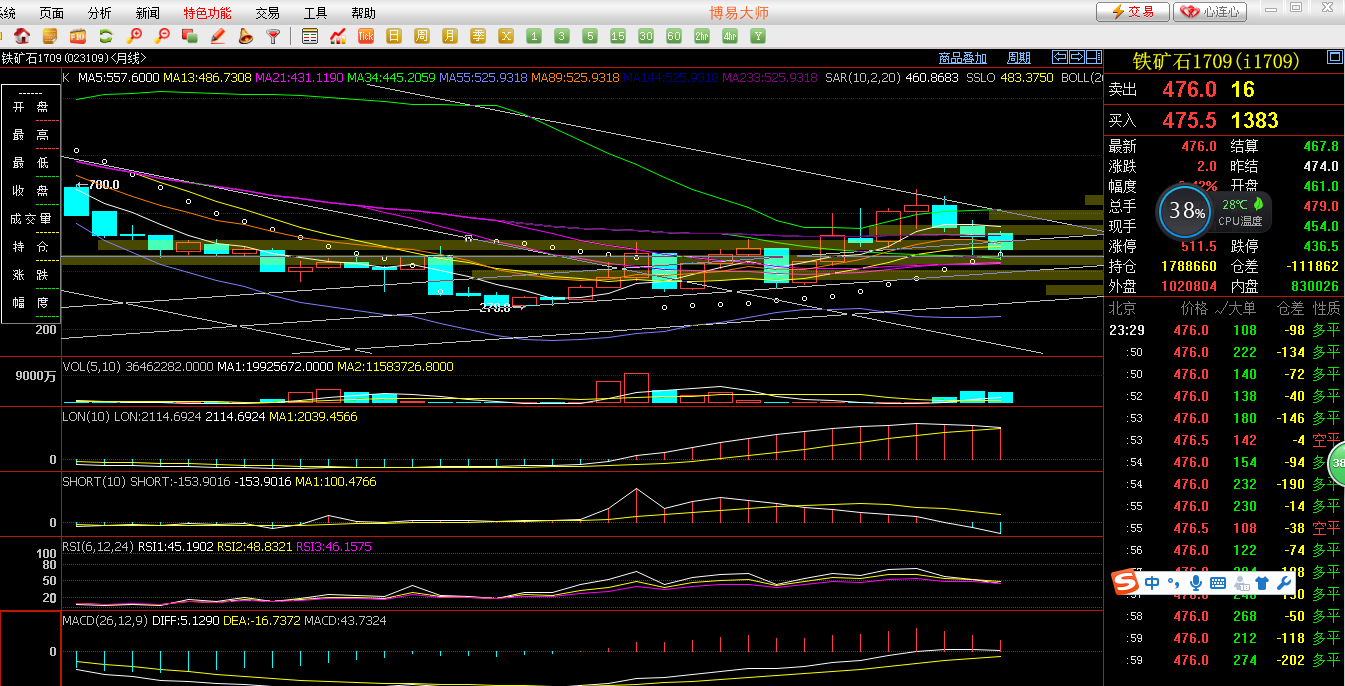Screen dimensions: 1345x686
Task: Open the Sogou wrench settings icon
Action: click(x=1284, y=582)
